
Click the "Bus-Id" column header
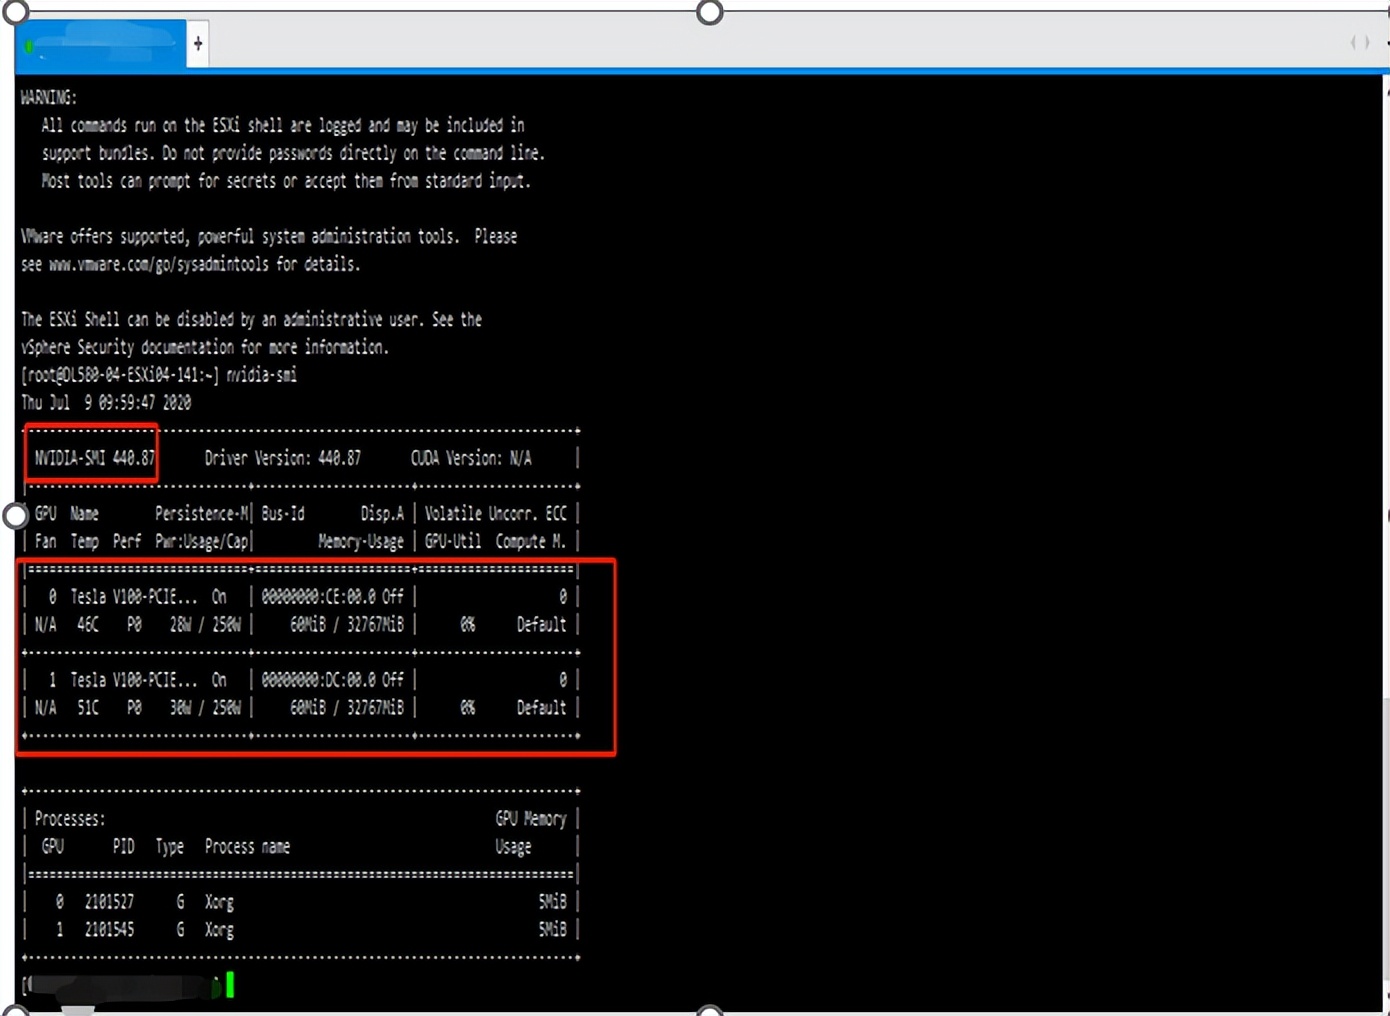click(x=283, y=514)
